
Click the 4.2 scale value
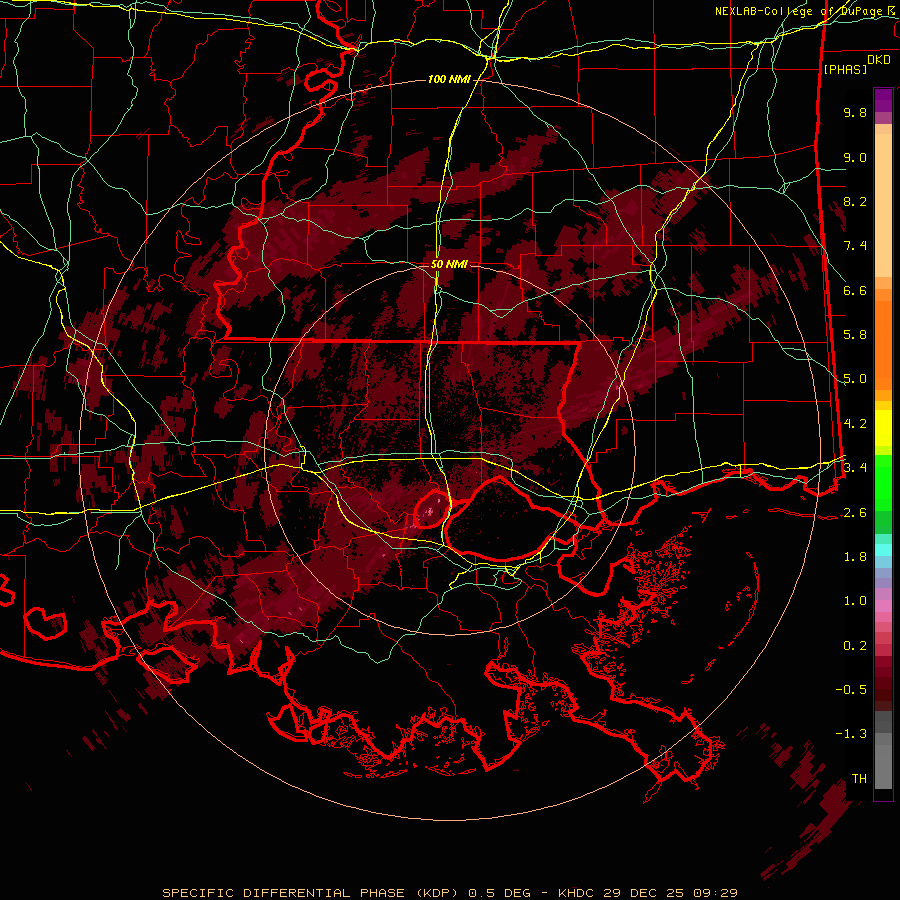coord(855,424)
